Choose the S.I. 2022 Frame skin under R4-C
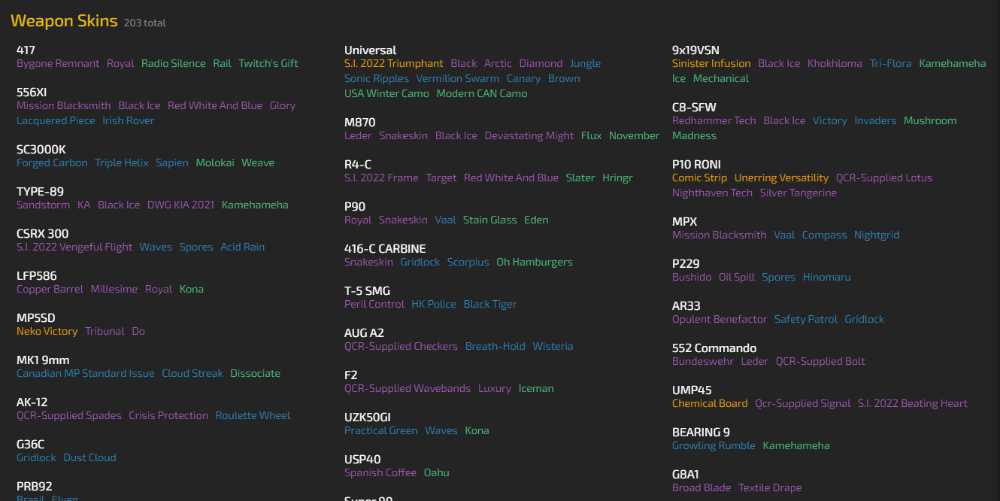 (x=381, y=178)
